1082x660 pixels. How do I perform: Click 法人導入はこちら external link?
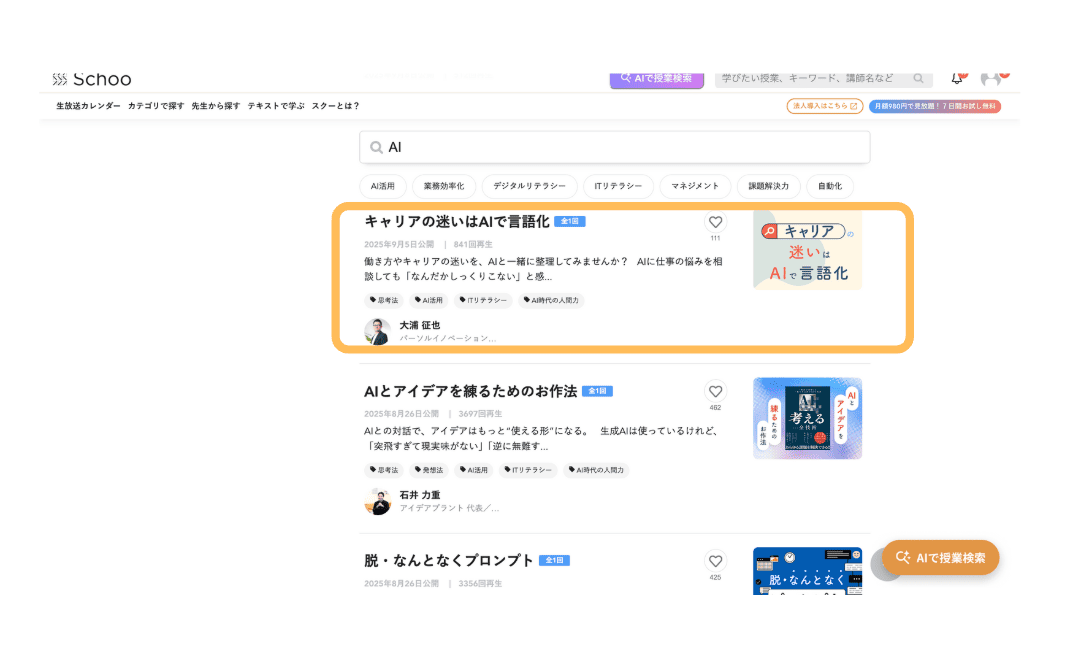coord(824,106)
